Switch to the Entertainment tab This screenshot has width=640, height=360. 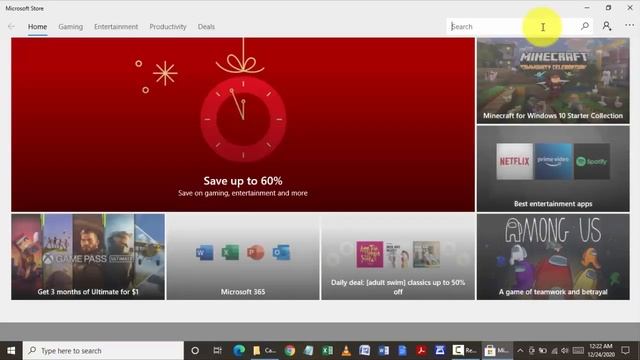click(116, 27)
